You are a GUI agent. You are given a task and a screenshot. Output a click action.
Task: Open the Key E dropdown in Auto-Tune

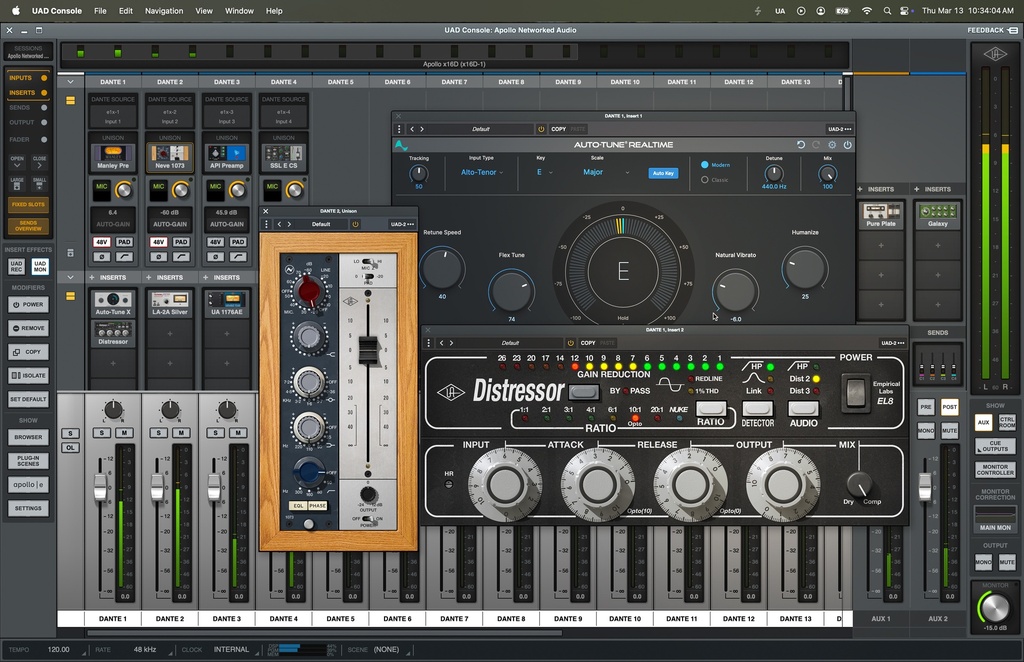tap(545, 172)
